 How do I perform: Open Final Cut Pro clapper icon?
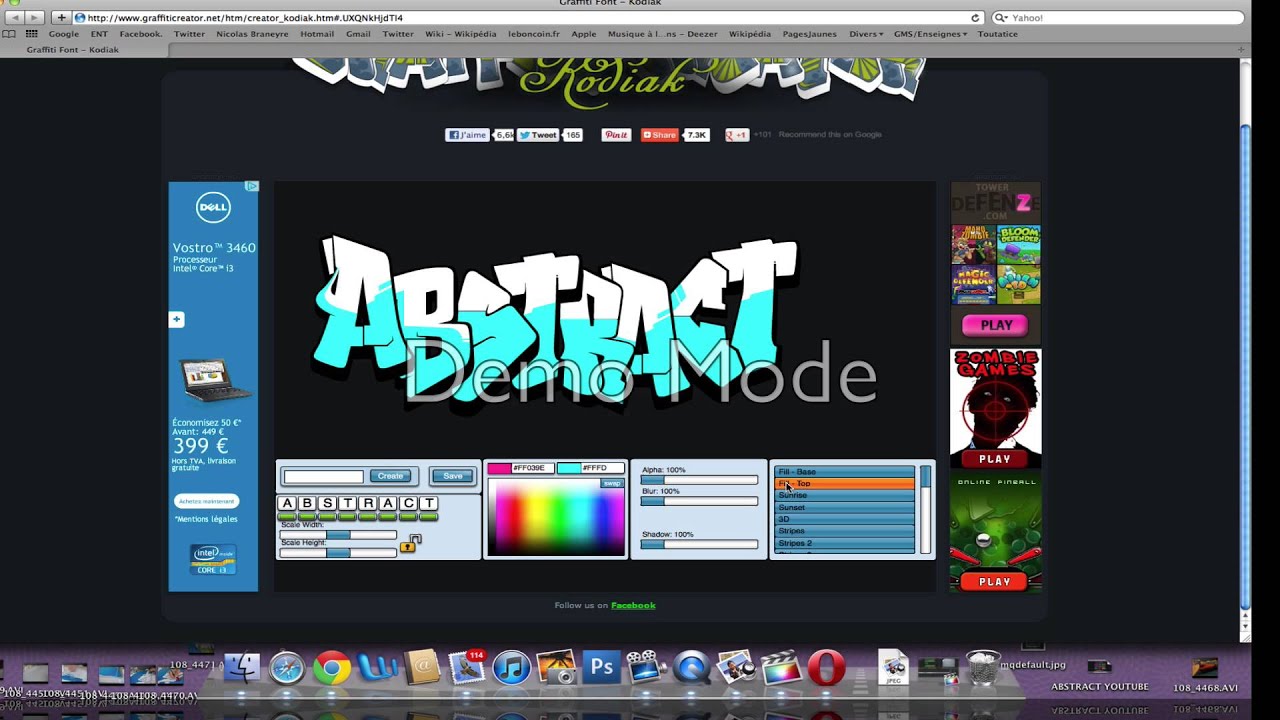(782, 667)
